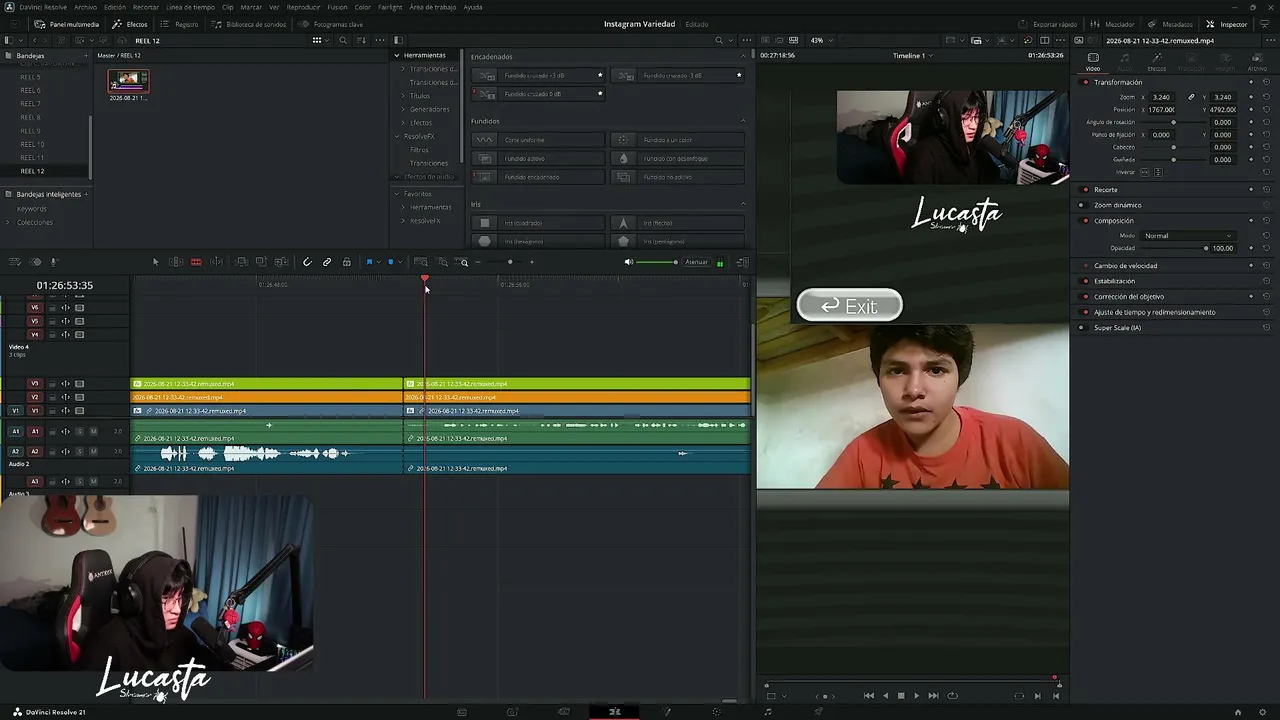Play forward in the viewer
Viewport: 1280px width, 720px height.
click(916, 696)
